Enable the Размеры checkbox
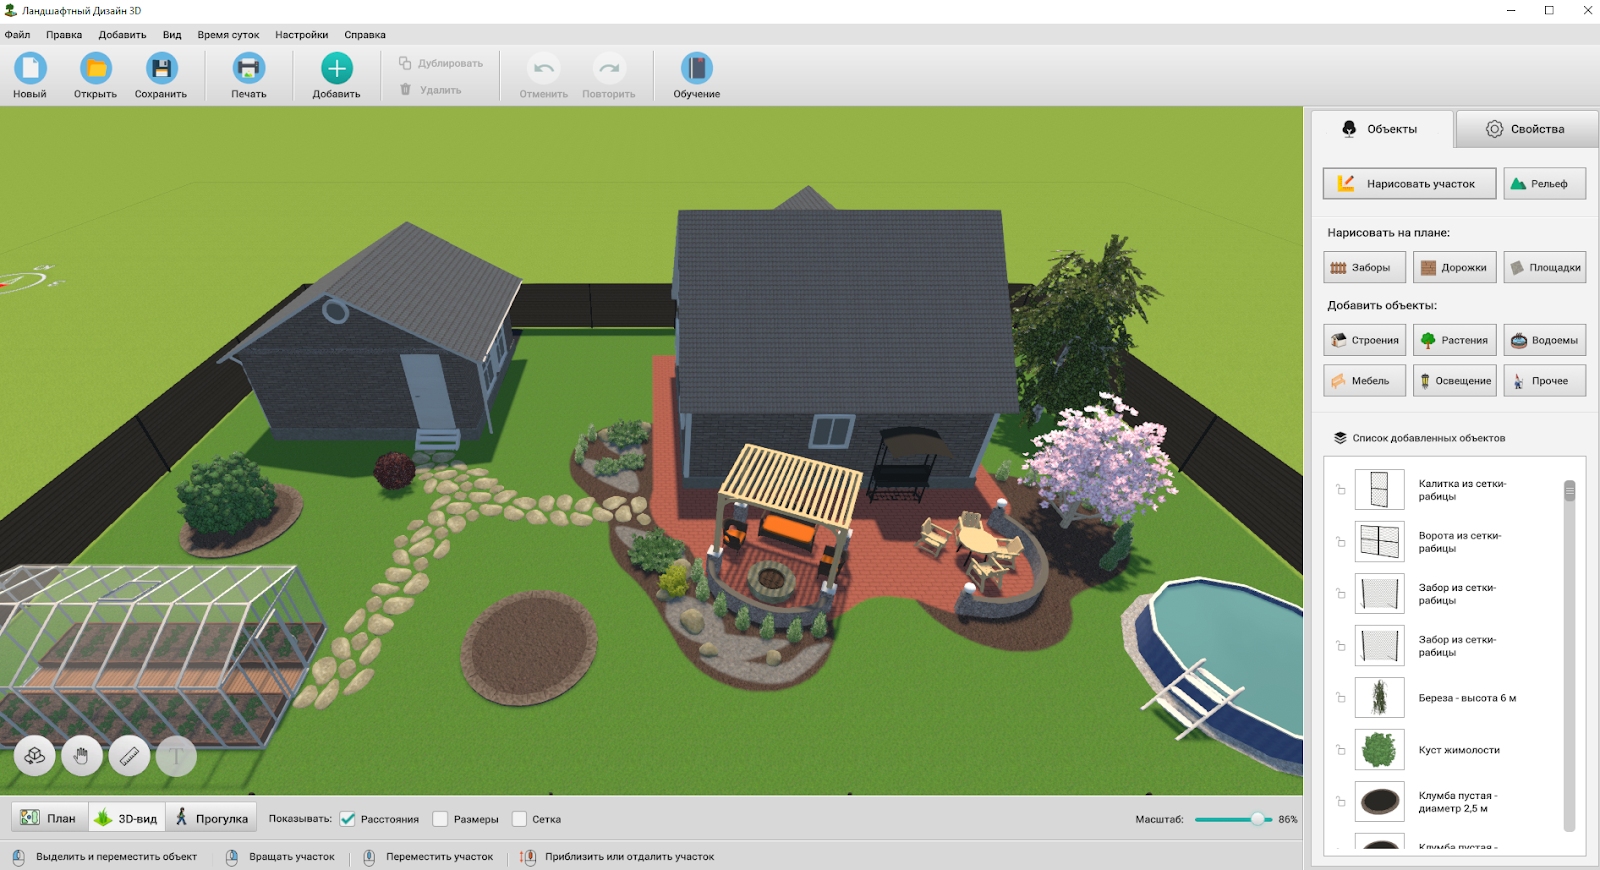 (x=440, y=819)
